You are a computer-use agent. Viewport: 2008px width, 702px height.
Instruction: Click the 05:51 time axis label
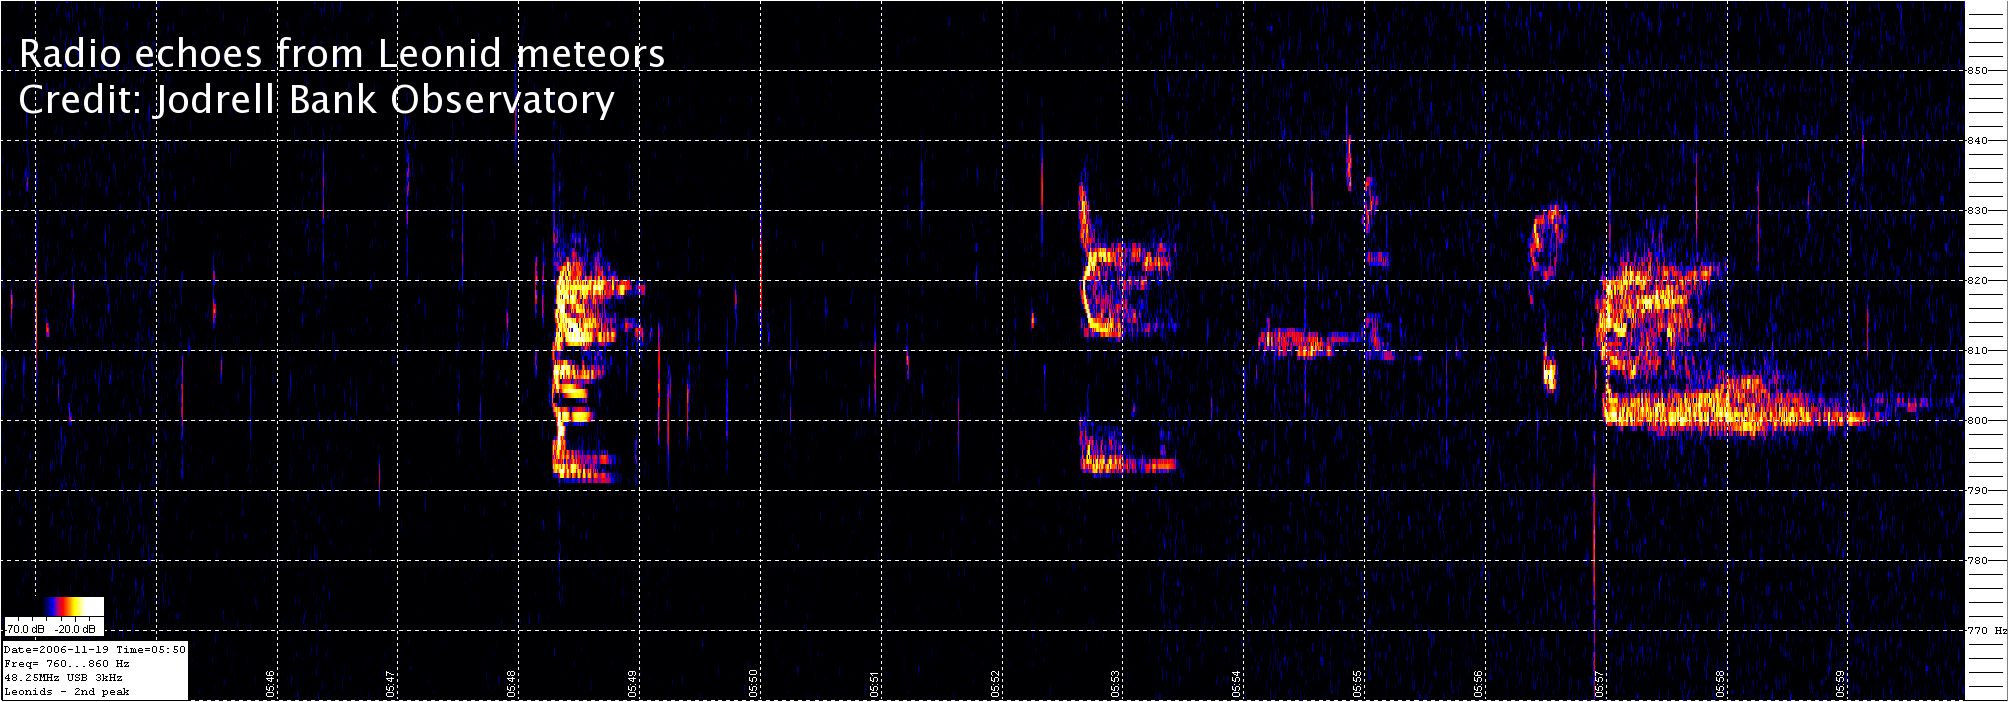(x=875, y=683)
